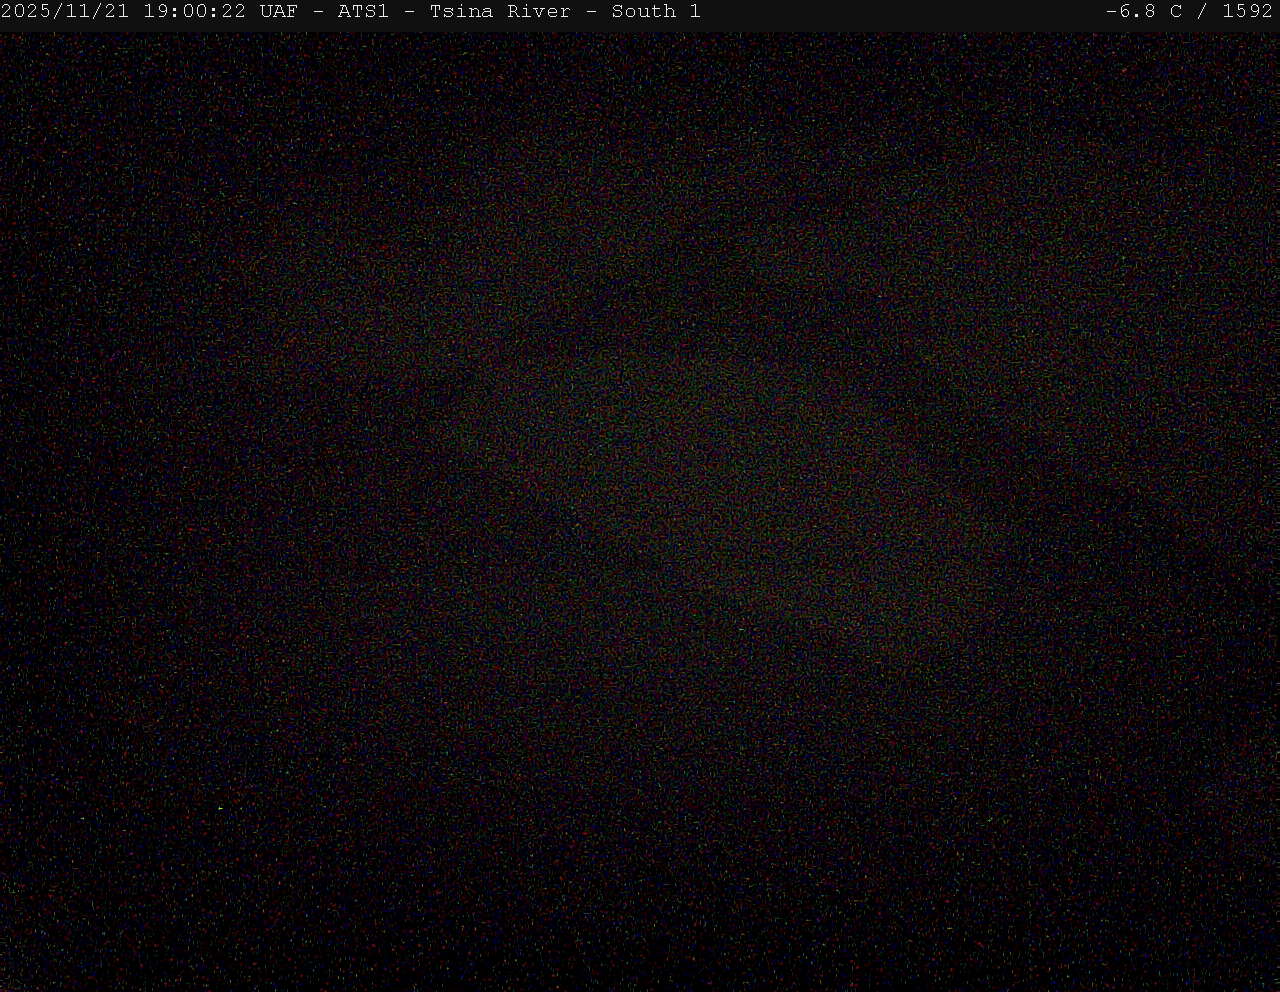Click the word River in the header
The width and height of the screenshot is (1280, 992).
click(x=538, y=12)
